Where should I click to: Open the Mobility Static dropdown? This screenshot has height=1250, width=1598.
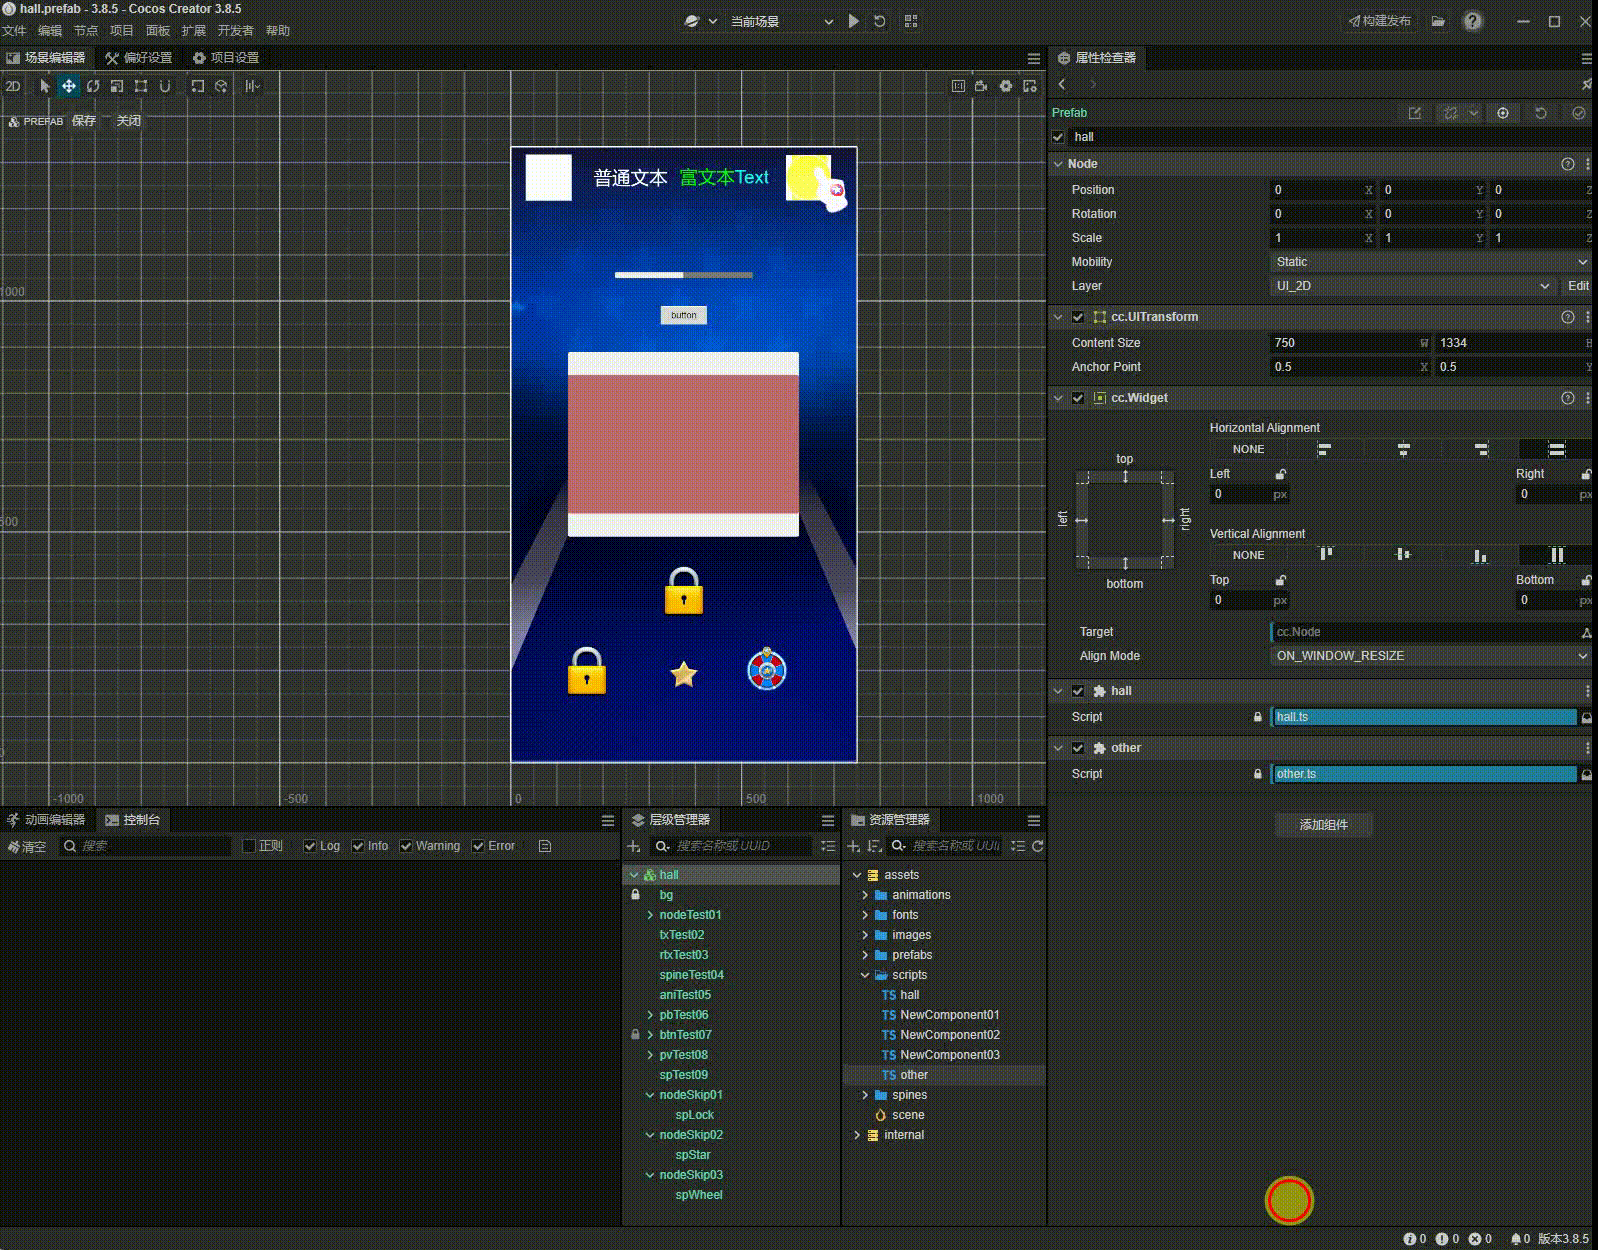[1430, 262]
